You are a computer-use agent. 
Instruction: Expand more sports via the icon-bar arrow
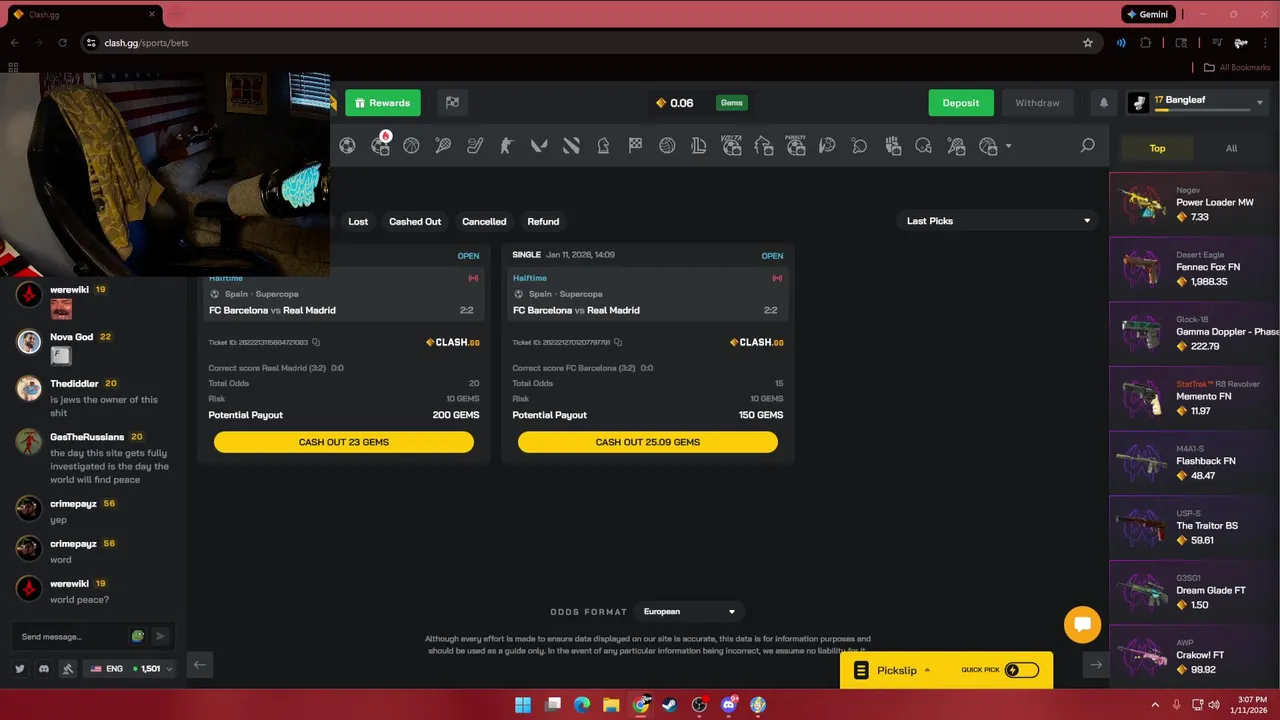tap(1008, 146)
